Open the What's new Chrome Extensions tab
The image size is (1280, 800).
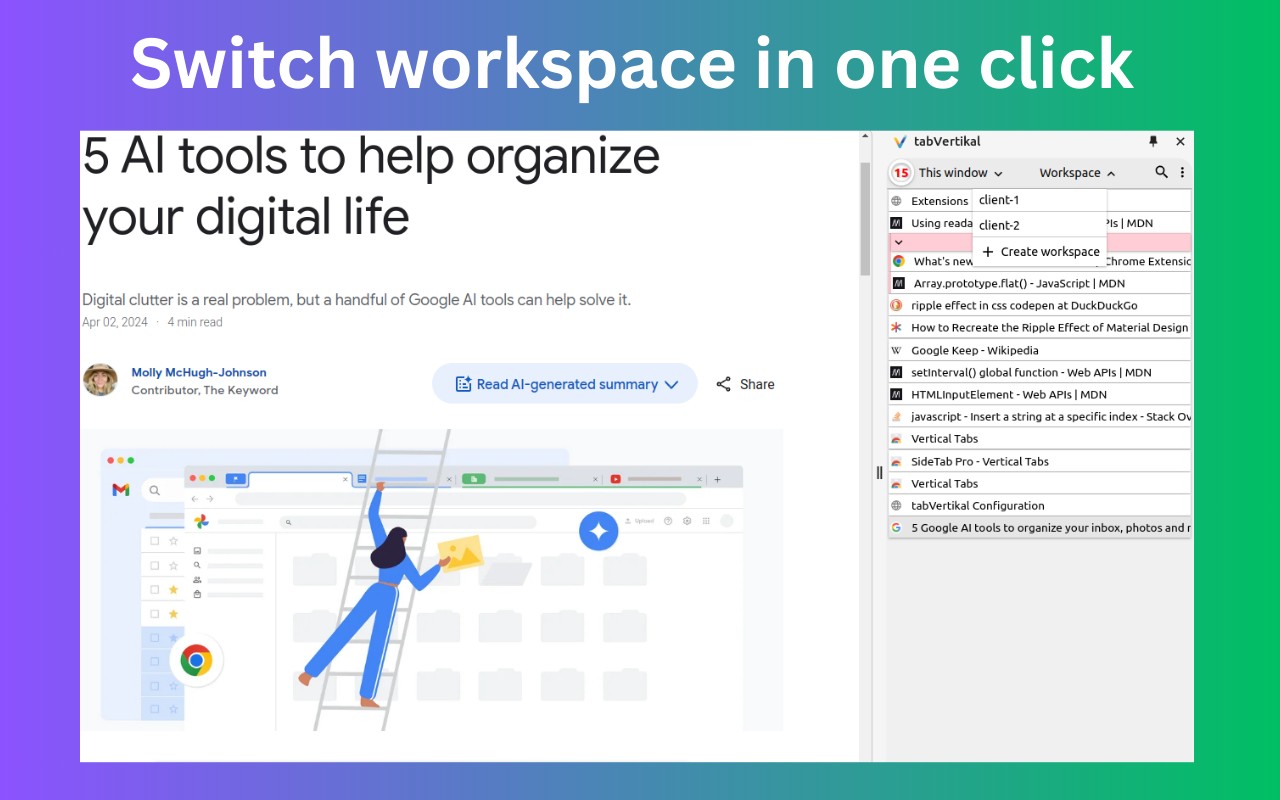point(1040,261)
